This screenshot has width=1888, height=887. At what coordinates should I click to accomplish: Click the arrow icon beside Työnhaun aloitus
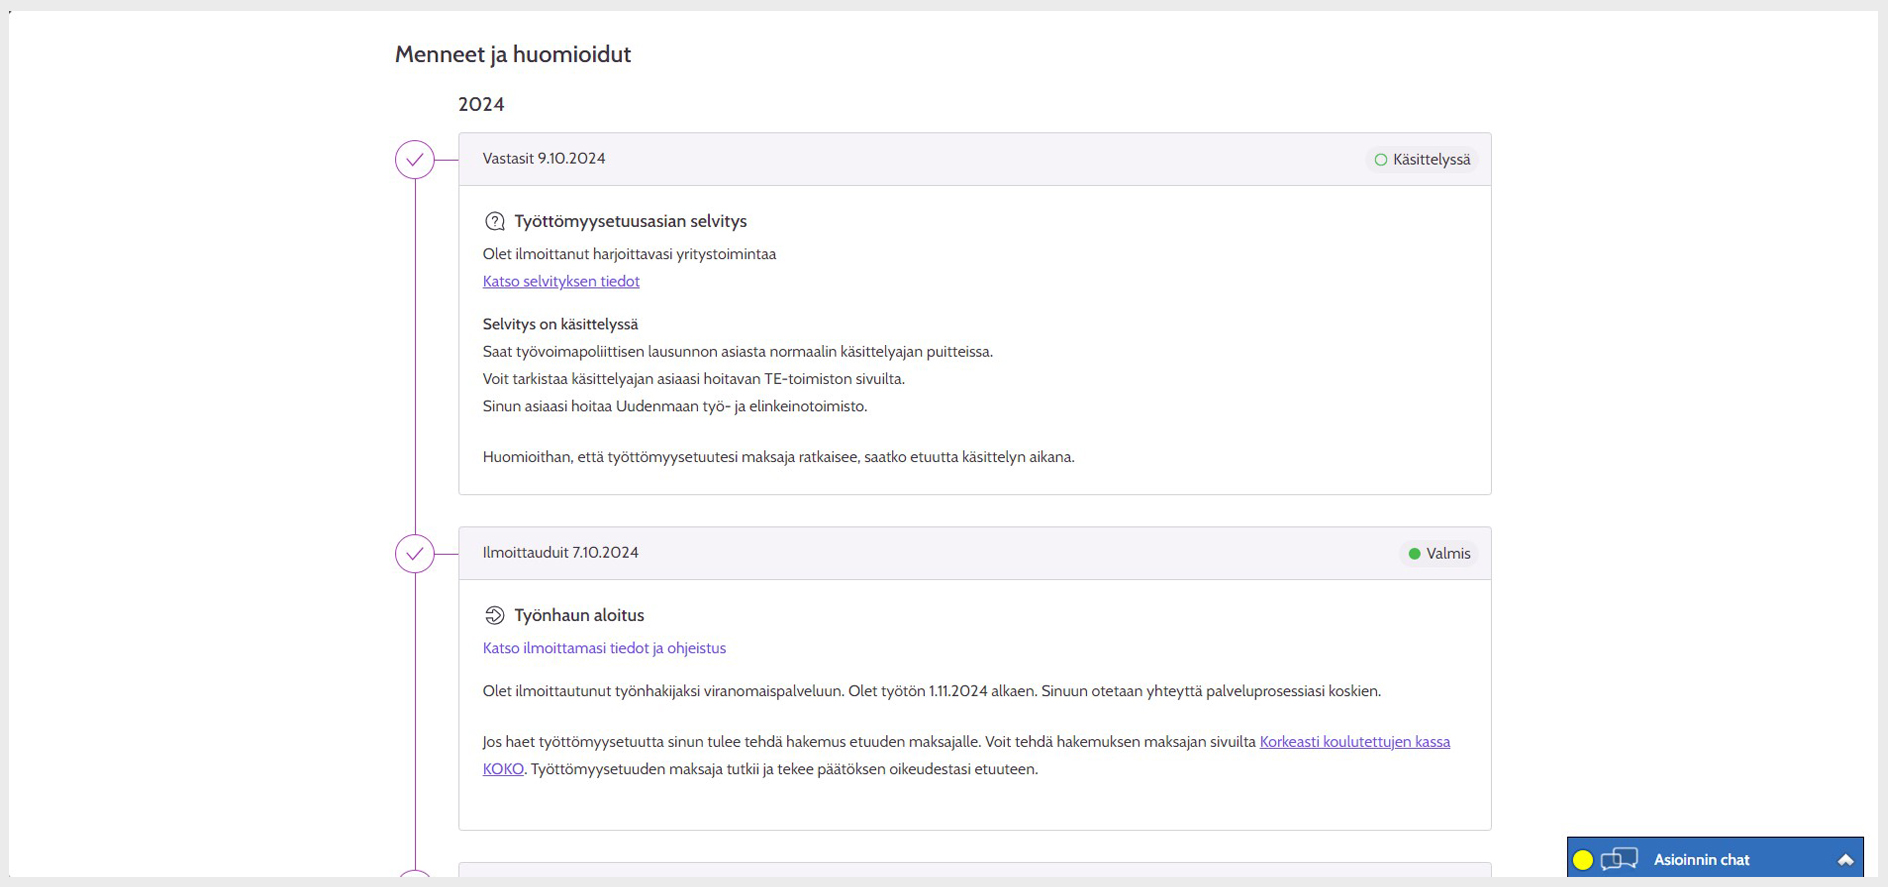494,616
